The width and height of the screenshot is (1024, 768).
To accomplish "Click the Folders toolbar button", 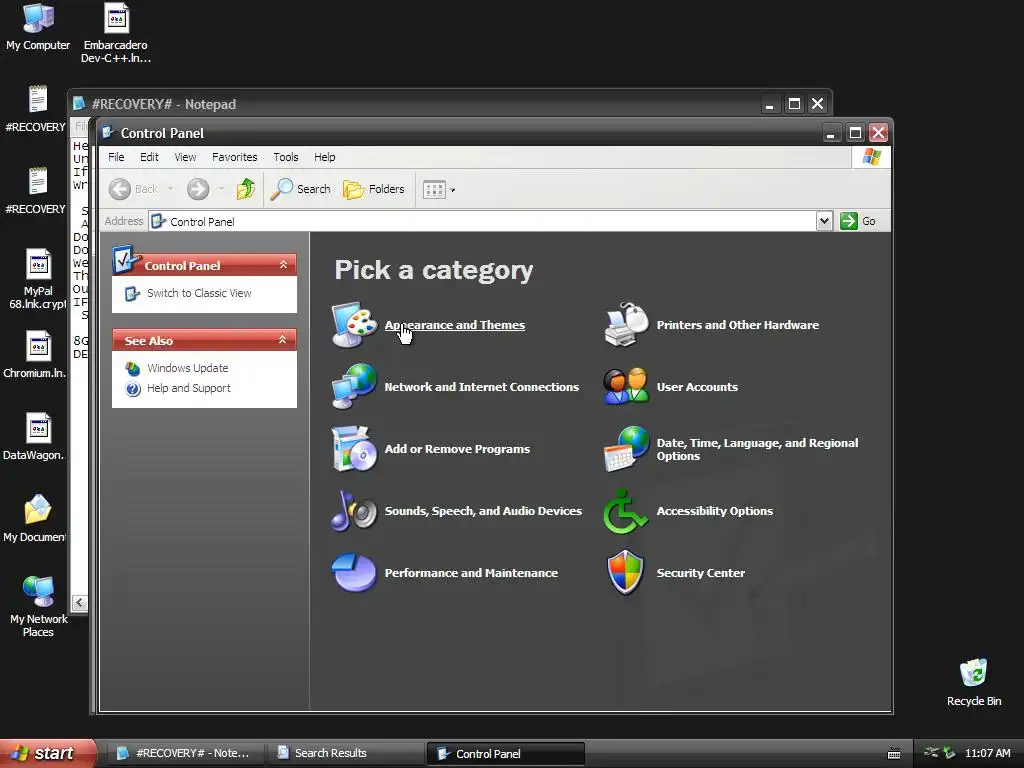I will point(374,189).
